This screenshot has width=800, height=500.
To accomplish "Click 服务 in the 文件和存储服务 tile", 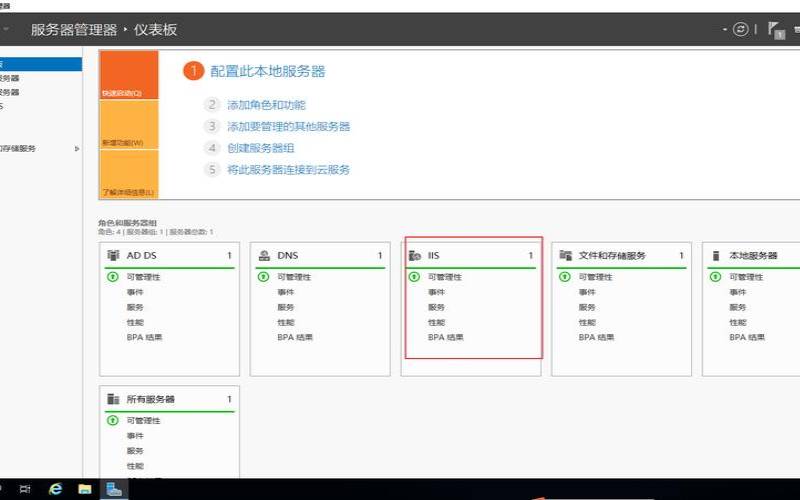I will (x=587, y=307).
